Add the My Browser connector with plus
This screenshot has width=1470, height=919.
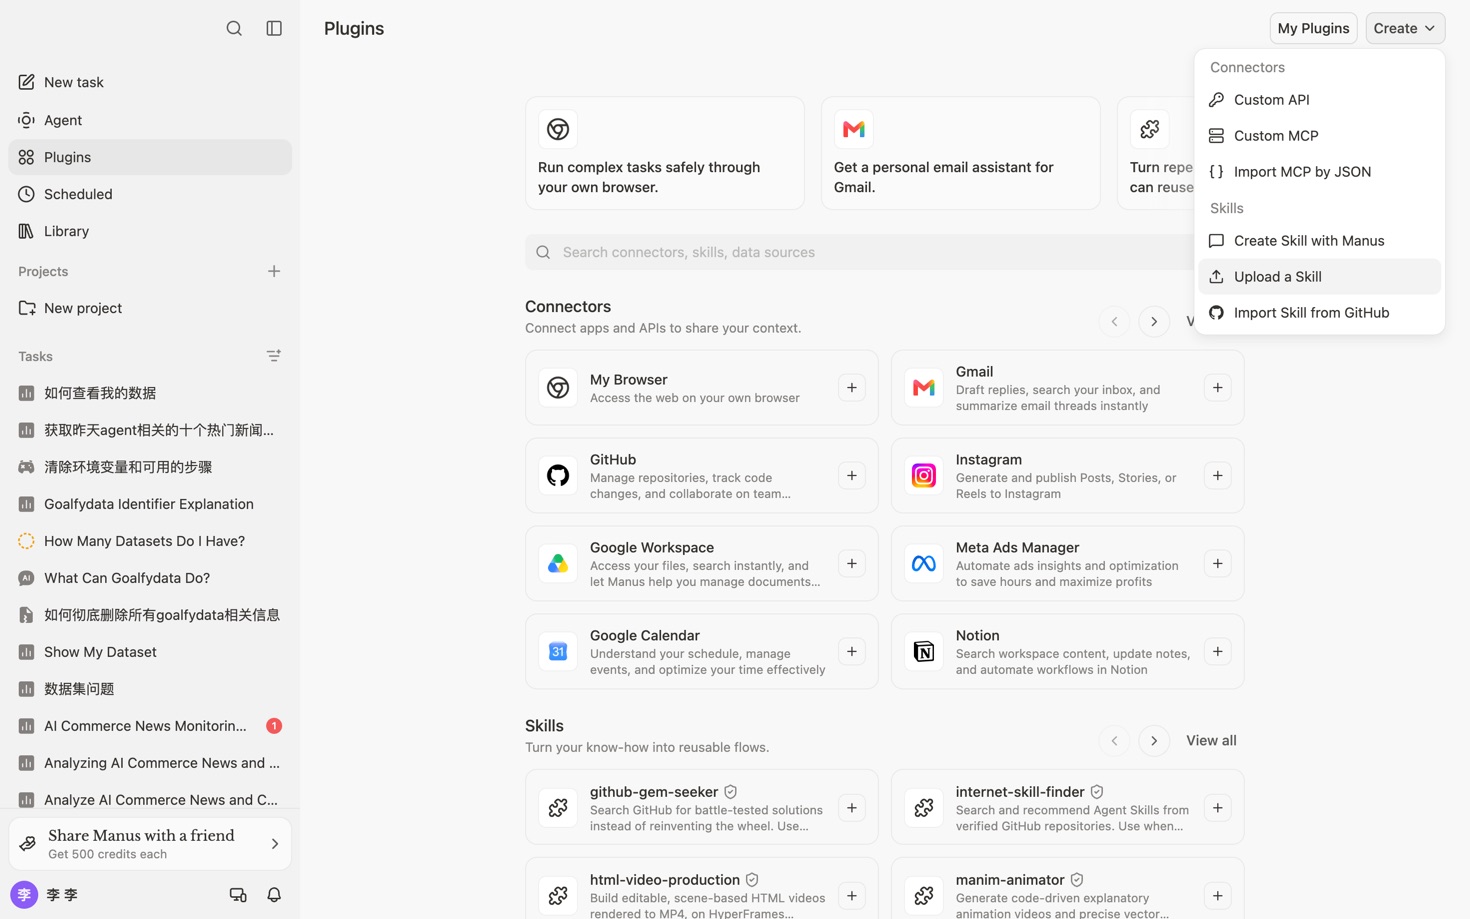tap(852, 388)
